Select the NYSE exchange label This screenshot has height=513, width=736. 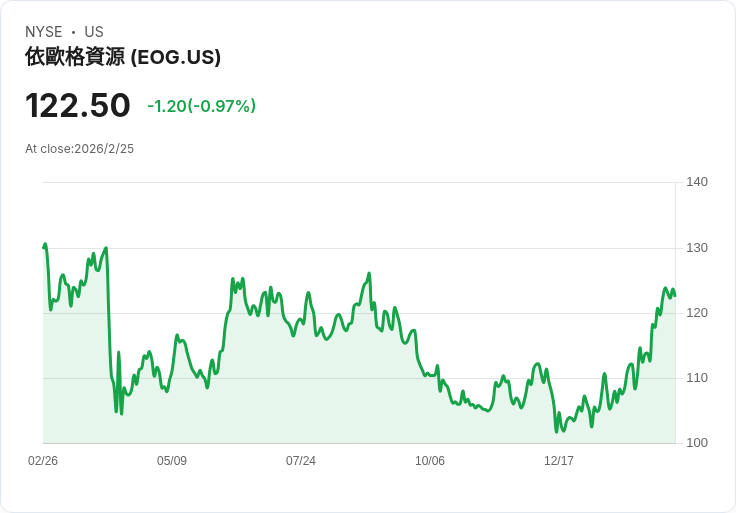[44, 32]
